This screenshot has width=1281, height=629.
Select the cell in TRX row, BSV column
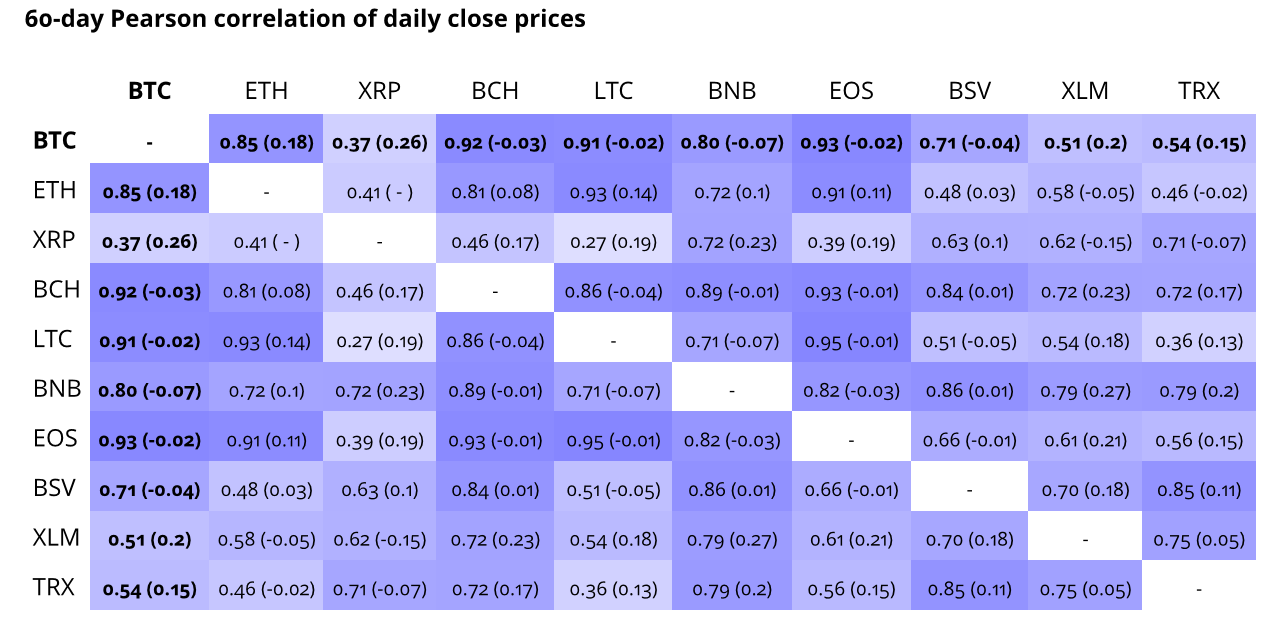tap(969, 589)
